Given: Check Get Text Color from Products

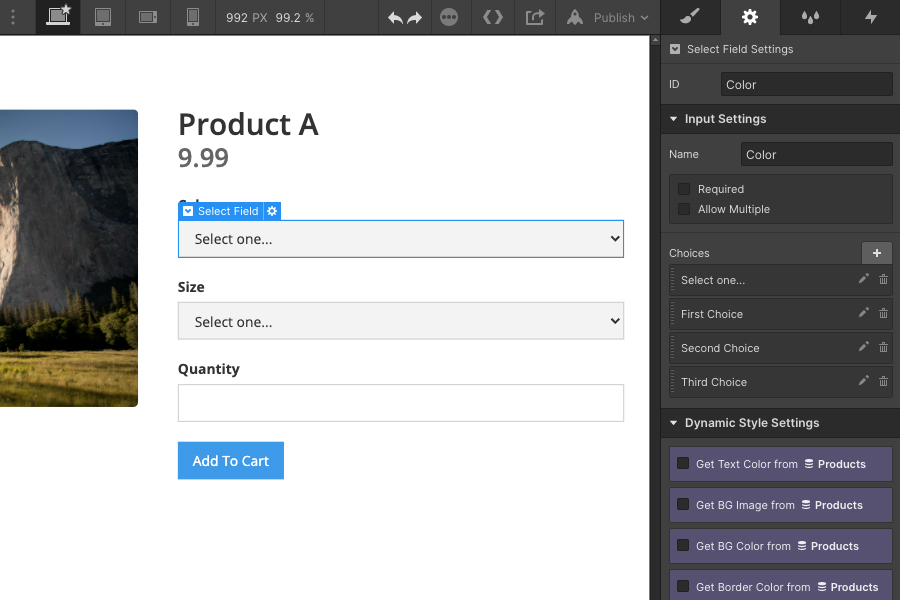Looking at the screenshot, I should click(683, 463).
